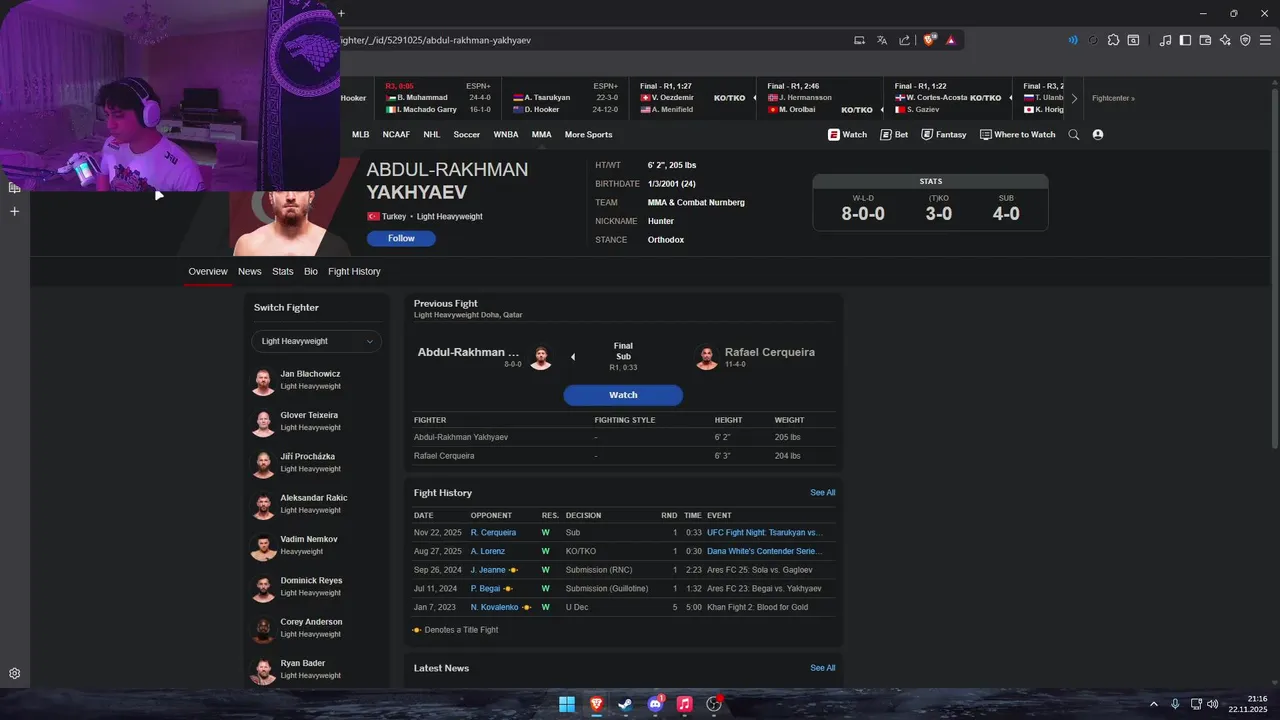Open Windows Start menu
1280x720 pixels.
[567, 704]
